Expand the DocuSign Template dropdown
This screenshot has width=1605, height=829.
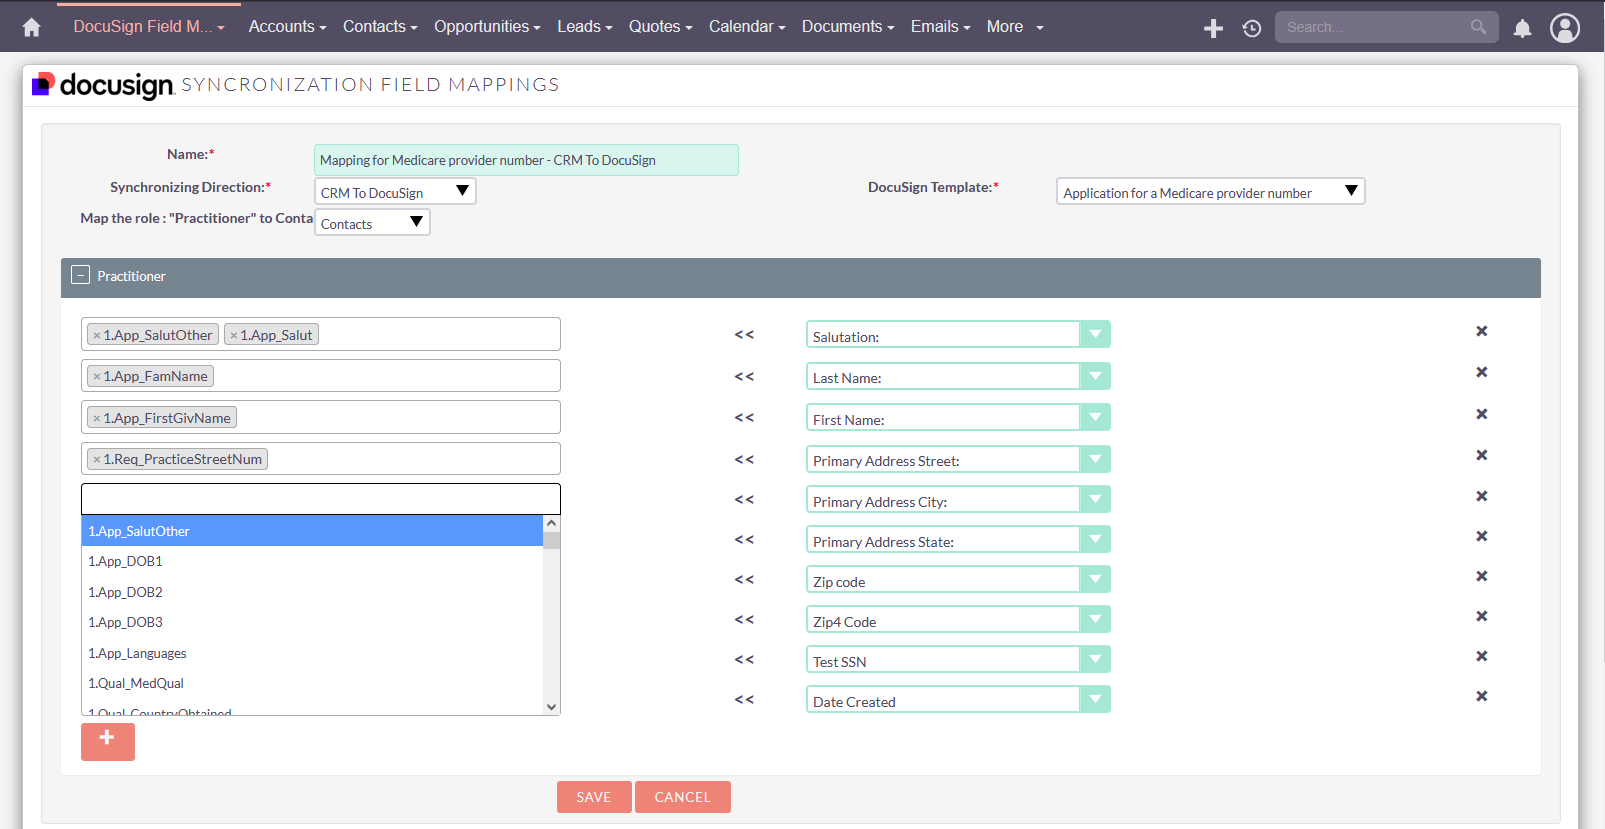tap(1210, 192)
